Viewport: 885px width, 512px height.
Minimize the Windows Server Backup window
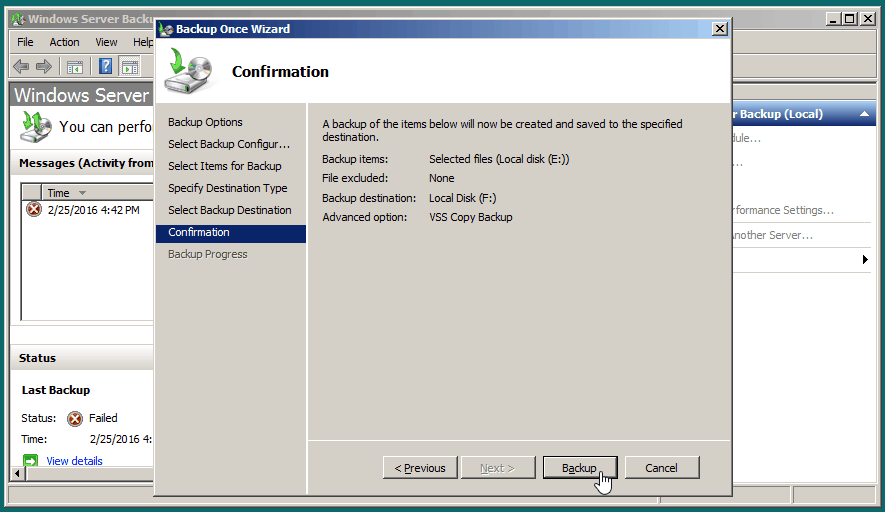[834, 19]
